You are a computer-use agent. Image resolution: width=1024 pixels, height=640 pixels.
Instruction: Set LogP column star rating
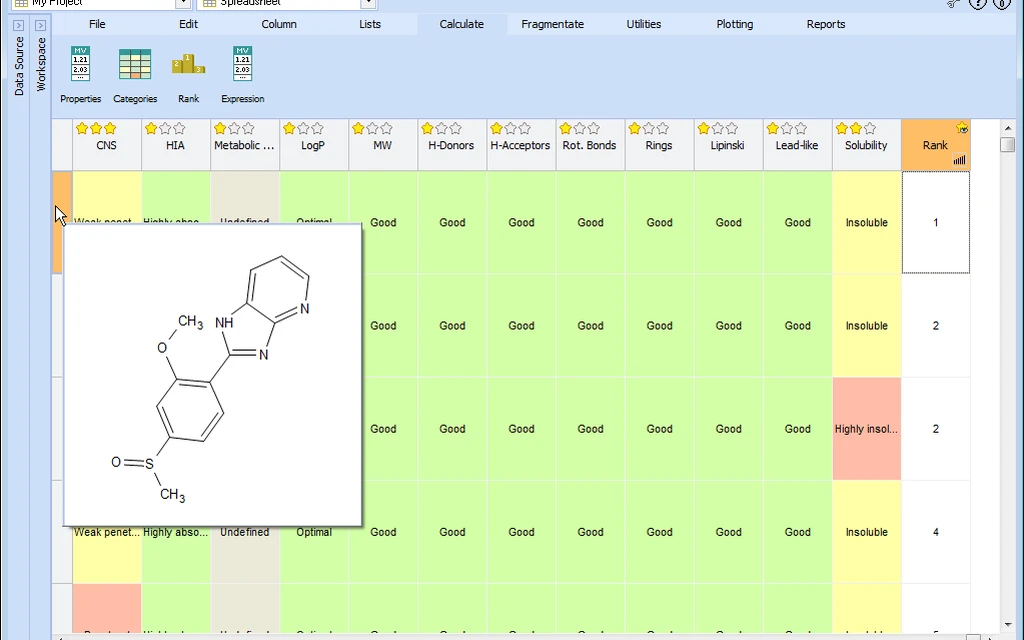pos(303,129)
